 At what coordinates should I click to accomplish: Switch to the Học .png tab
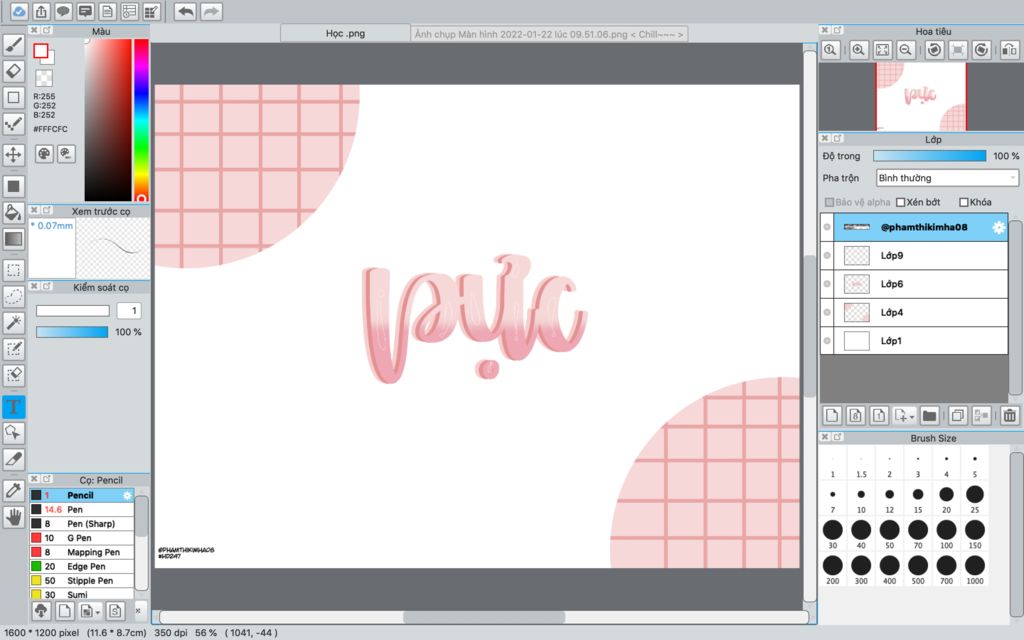point(345,33)
